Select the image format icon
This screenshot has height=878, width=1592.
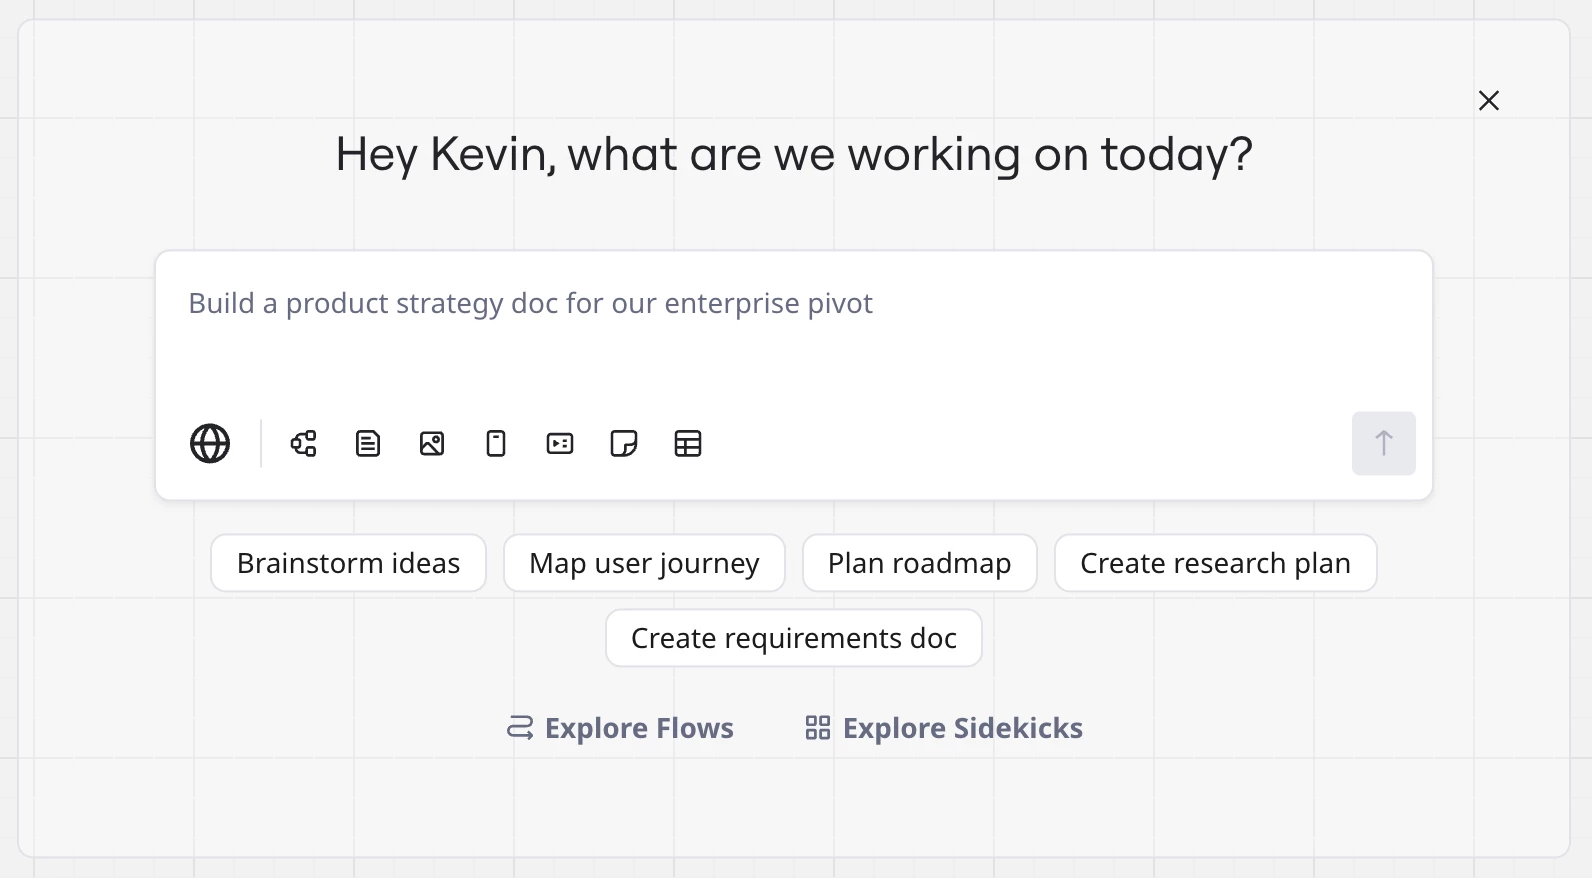tap(432, 443)
